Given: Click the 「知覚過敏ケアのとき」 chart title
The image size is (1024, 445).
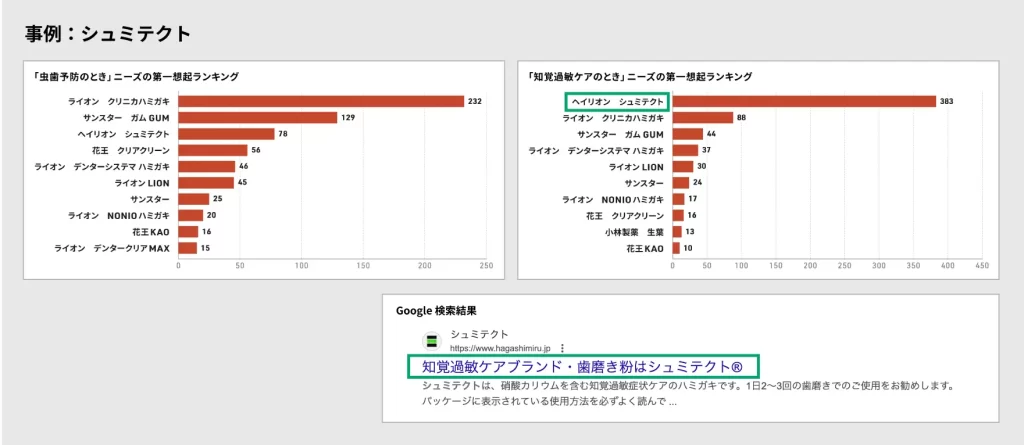Looking at the screenshot, I should pos(642,76).
